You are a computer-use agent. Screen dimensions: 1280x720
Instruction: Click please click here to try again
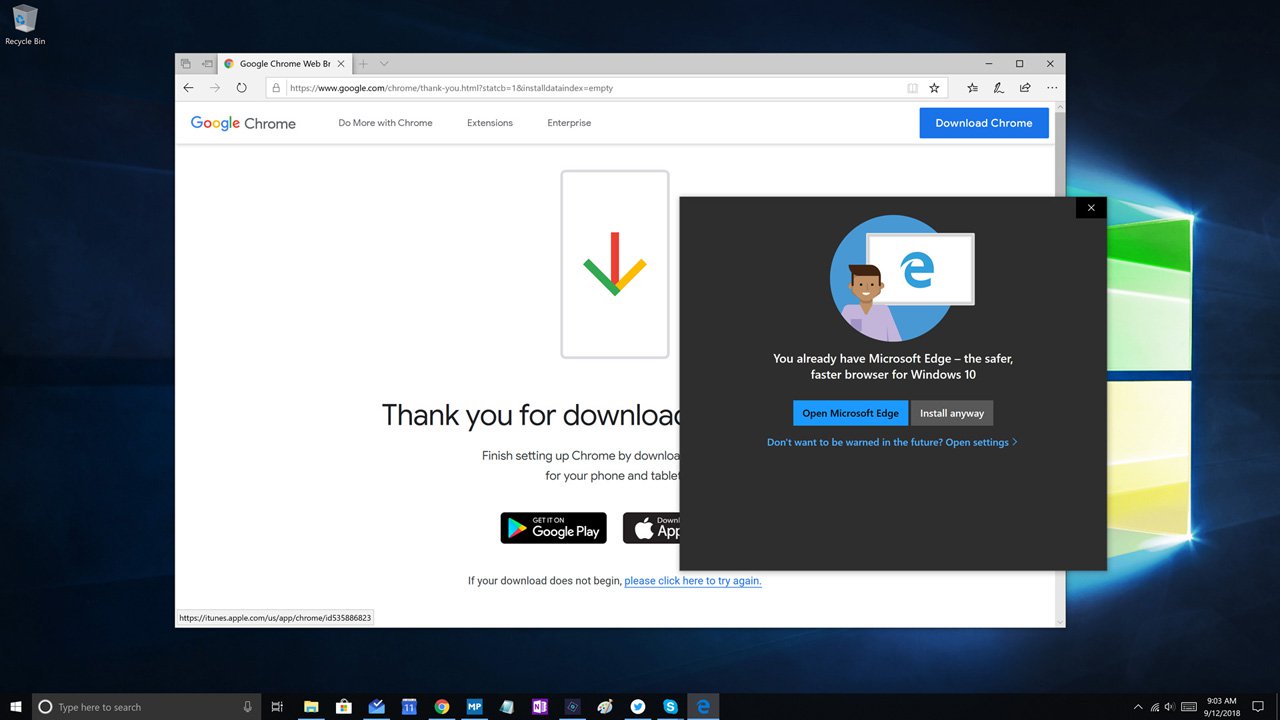click(692, 580)
